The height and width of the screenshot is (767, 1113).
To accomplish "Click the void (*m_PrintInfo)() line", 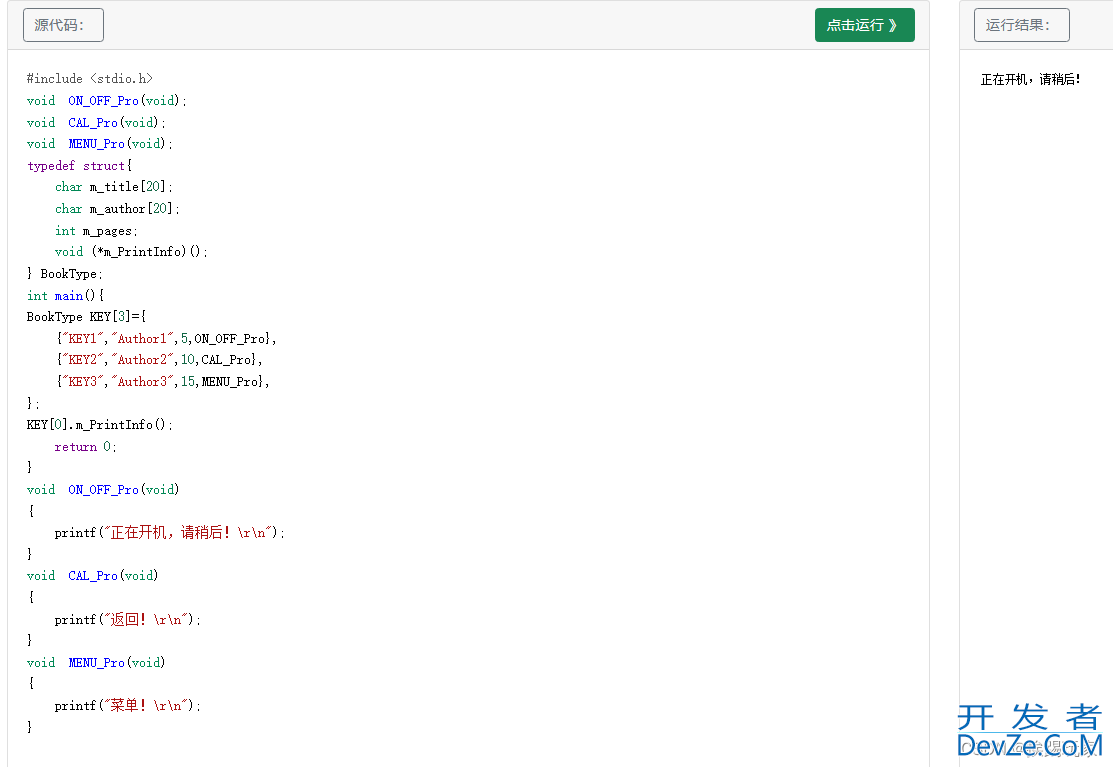I will pos(131,252).
